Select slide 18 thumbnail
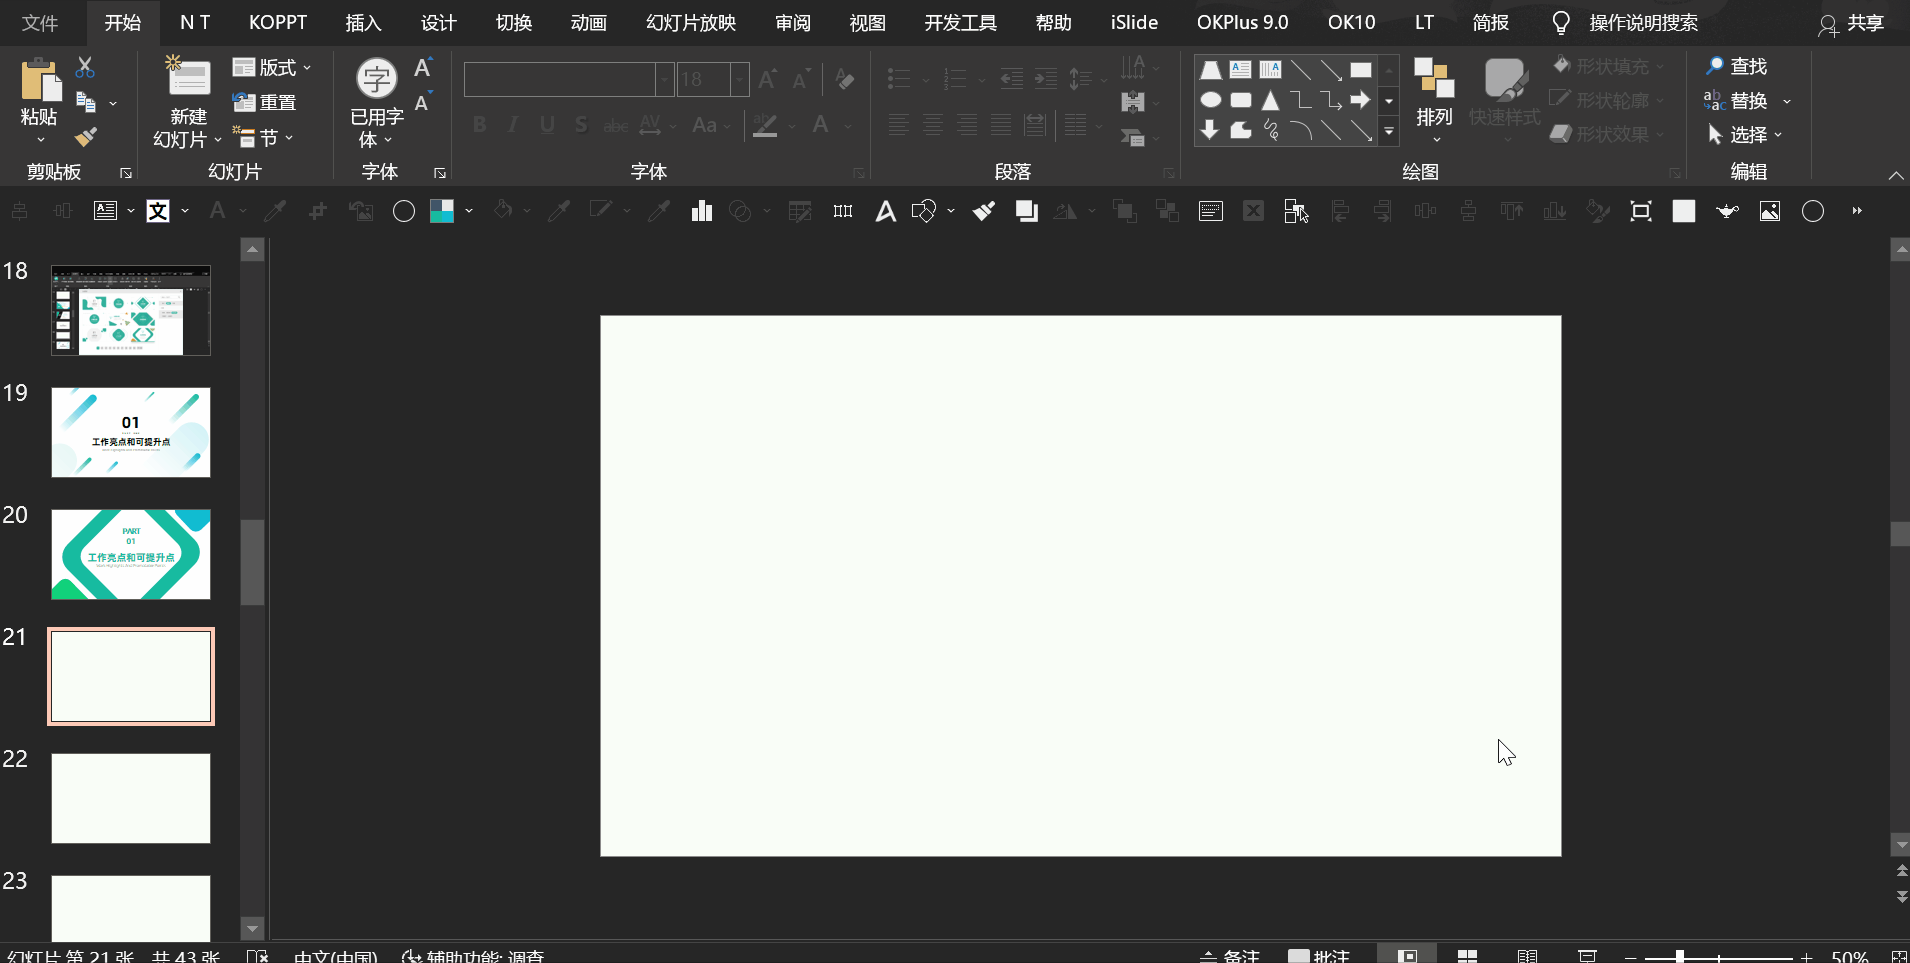The height and width of the screenshot is (963, 1910). click(x=131, y=310)
